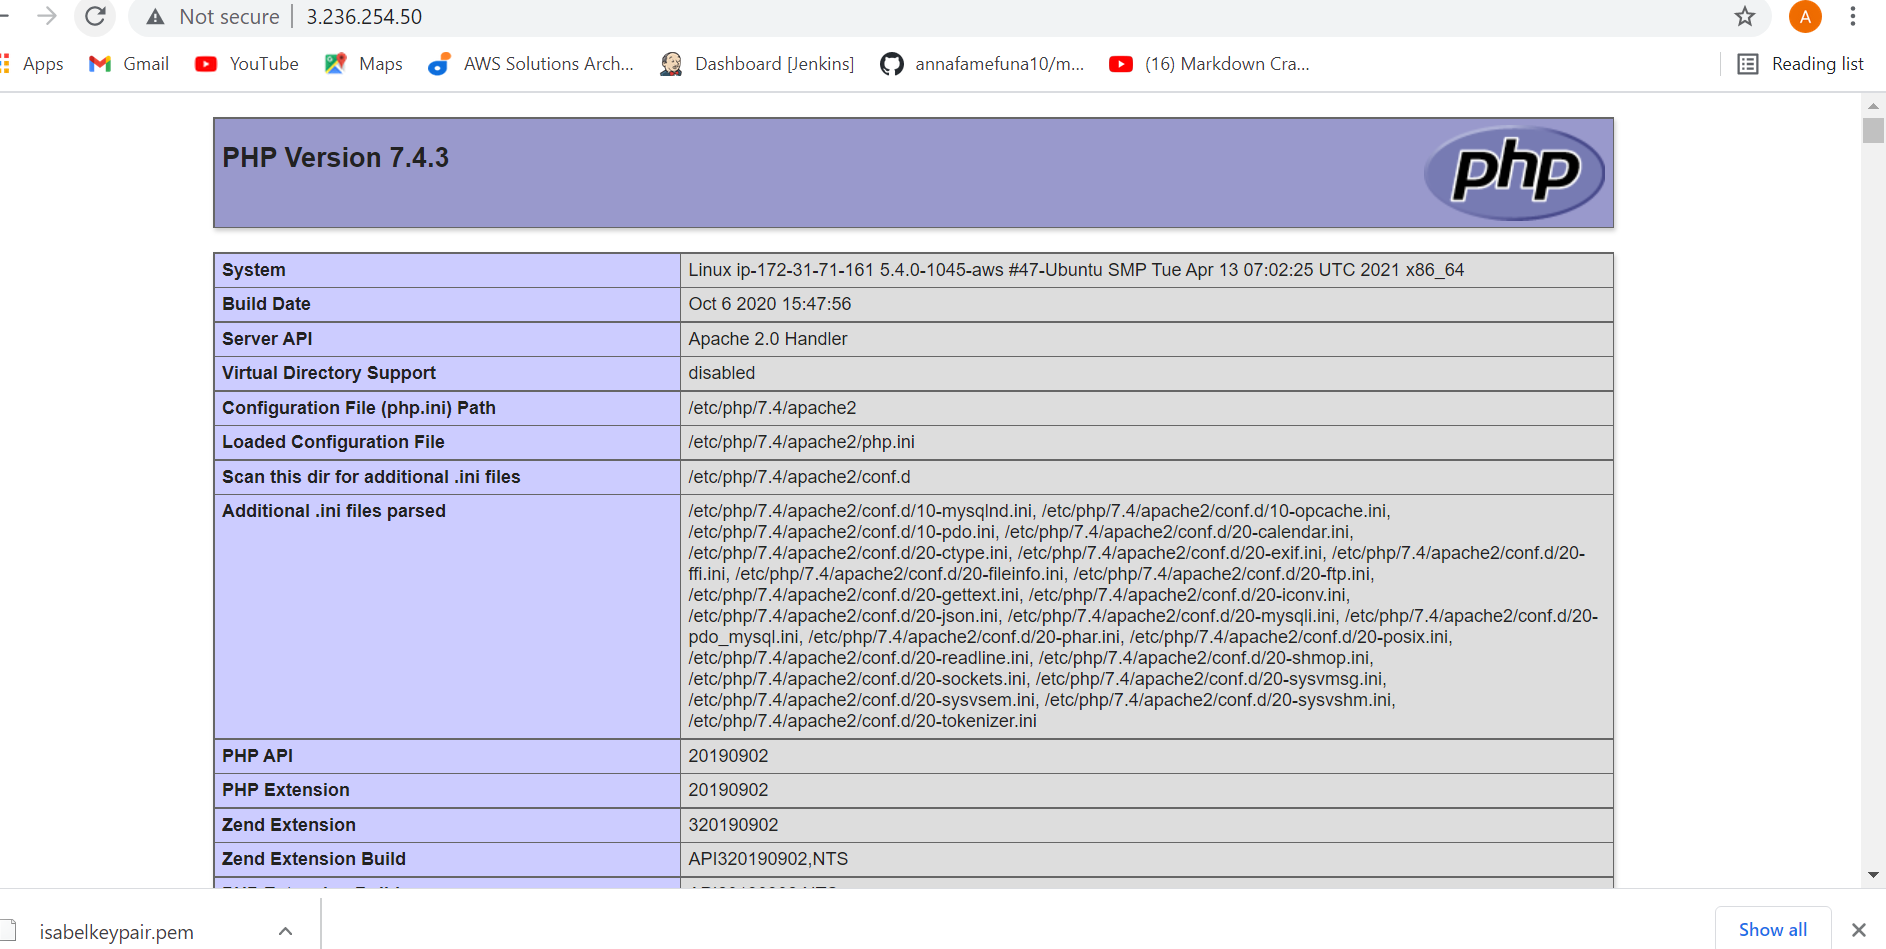Expand the isabelkeypair.pem download options chevron
The height and width of the screenshot is (949, 1886).
tap(286, 931)
